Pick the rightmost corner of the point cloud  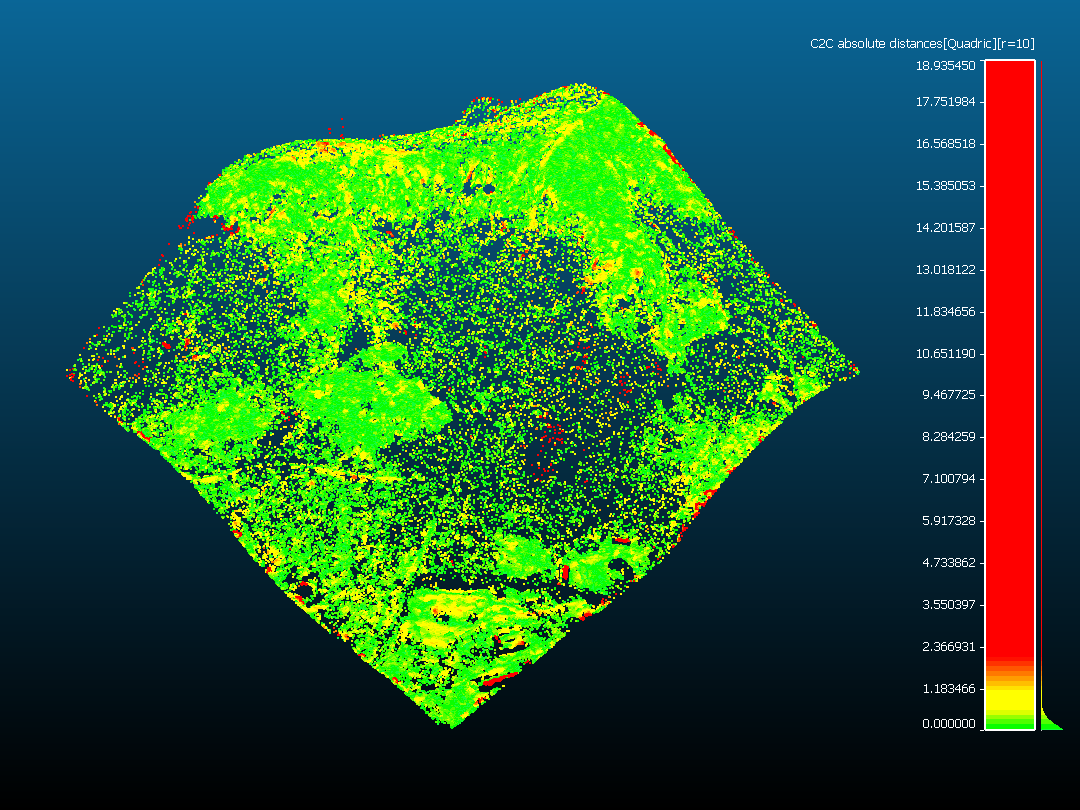click(x=856, y=372)
